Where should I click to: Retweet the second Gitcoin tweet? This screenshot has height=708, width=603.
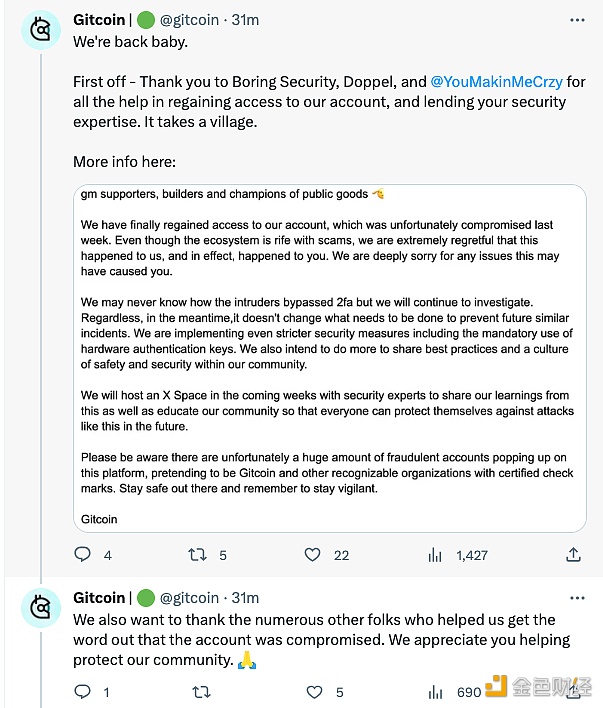(201, 692)
